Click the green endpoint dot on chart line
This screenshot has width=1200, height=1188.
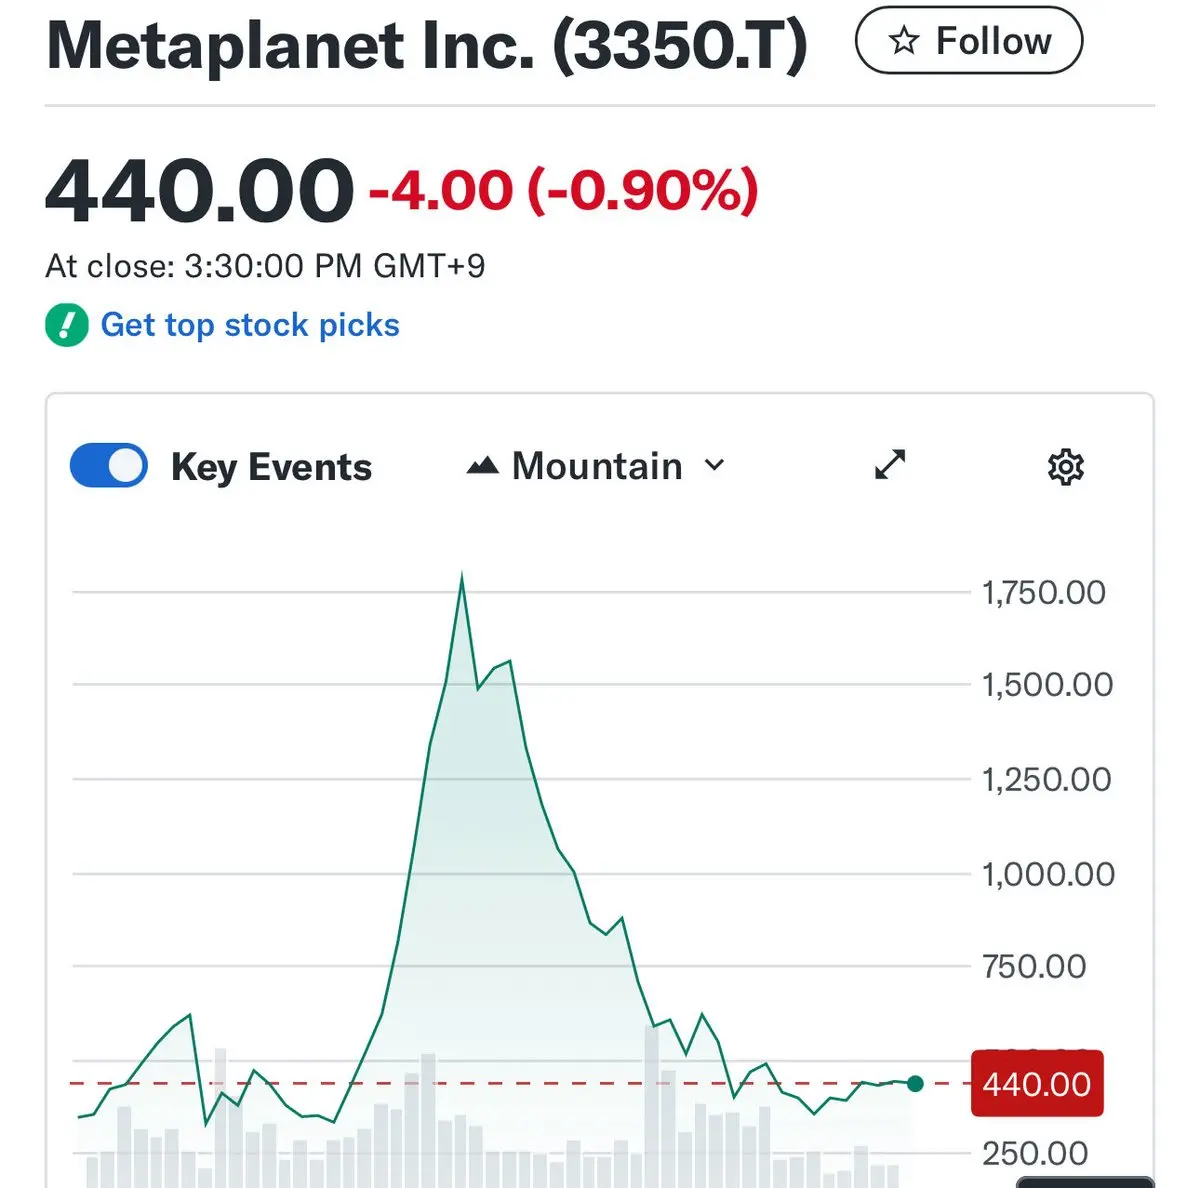click(915, 1083)
